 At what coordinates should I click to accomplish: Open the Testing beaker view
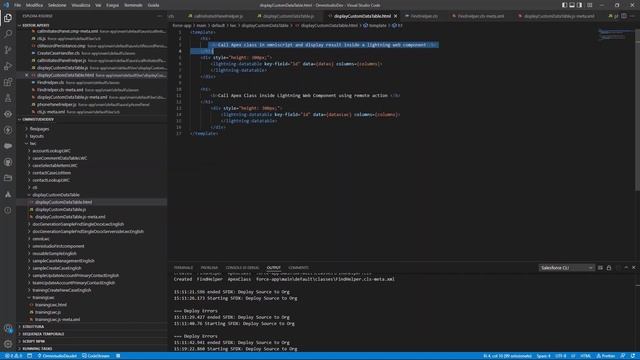[x=8, y=98]
